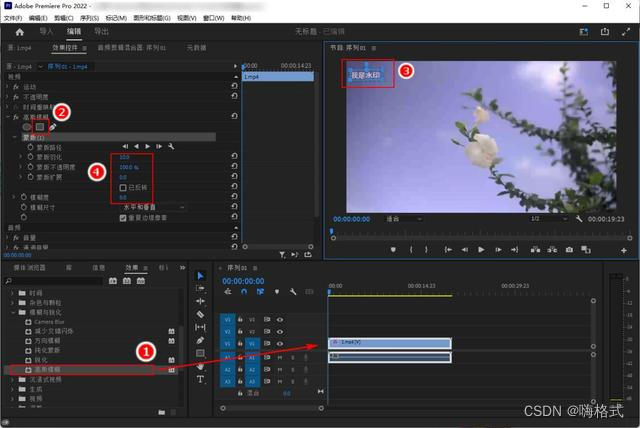Select the 1.mp4 video clip on V1
This screenshot has height=428, width=640.
[390, 343]
